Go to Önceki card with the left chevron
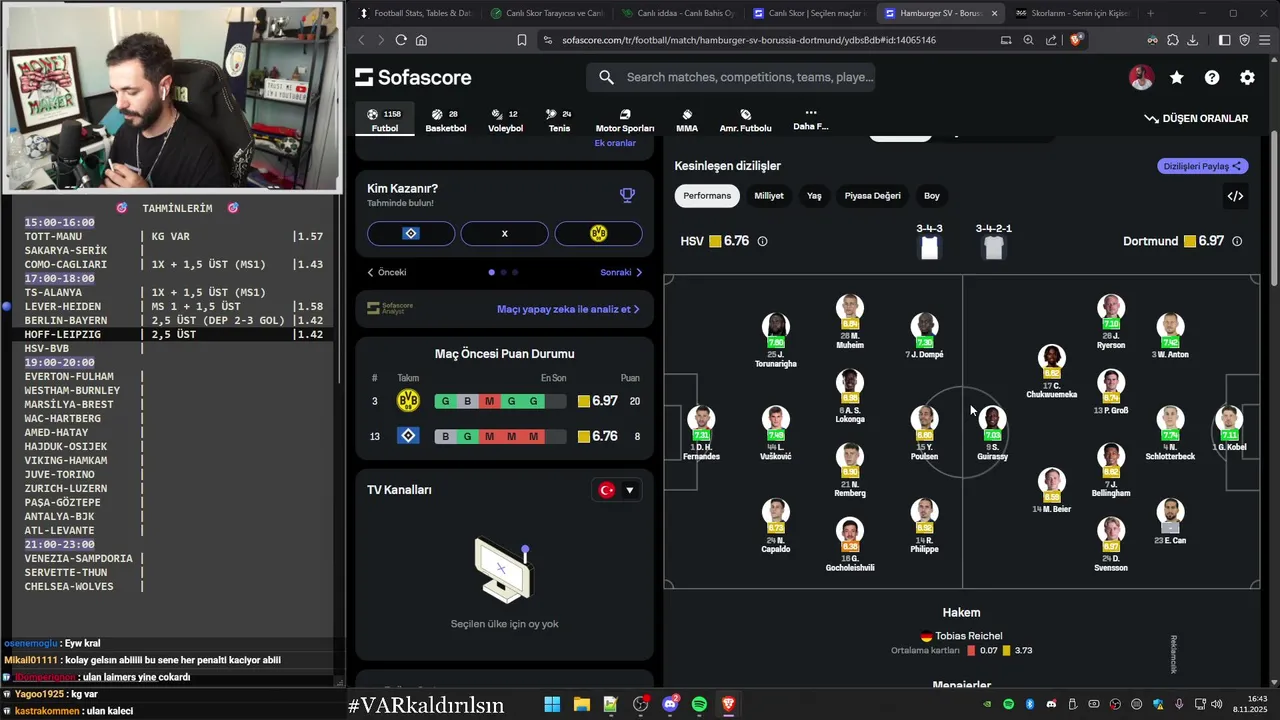Screen dimensions: 1280x720 click(x=387, y=272)
